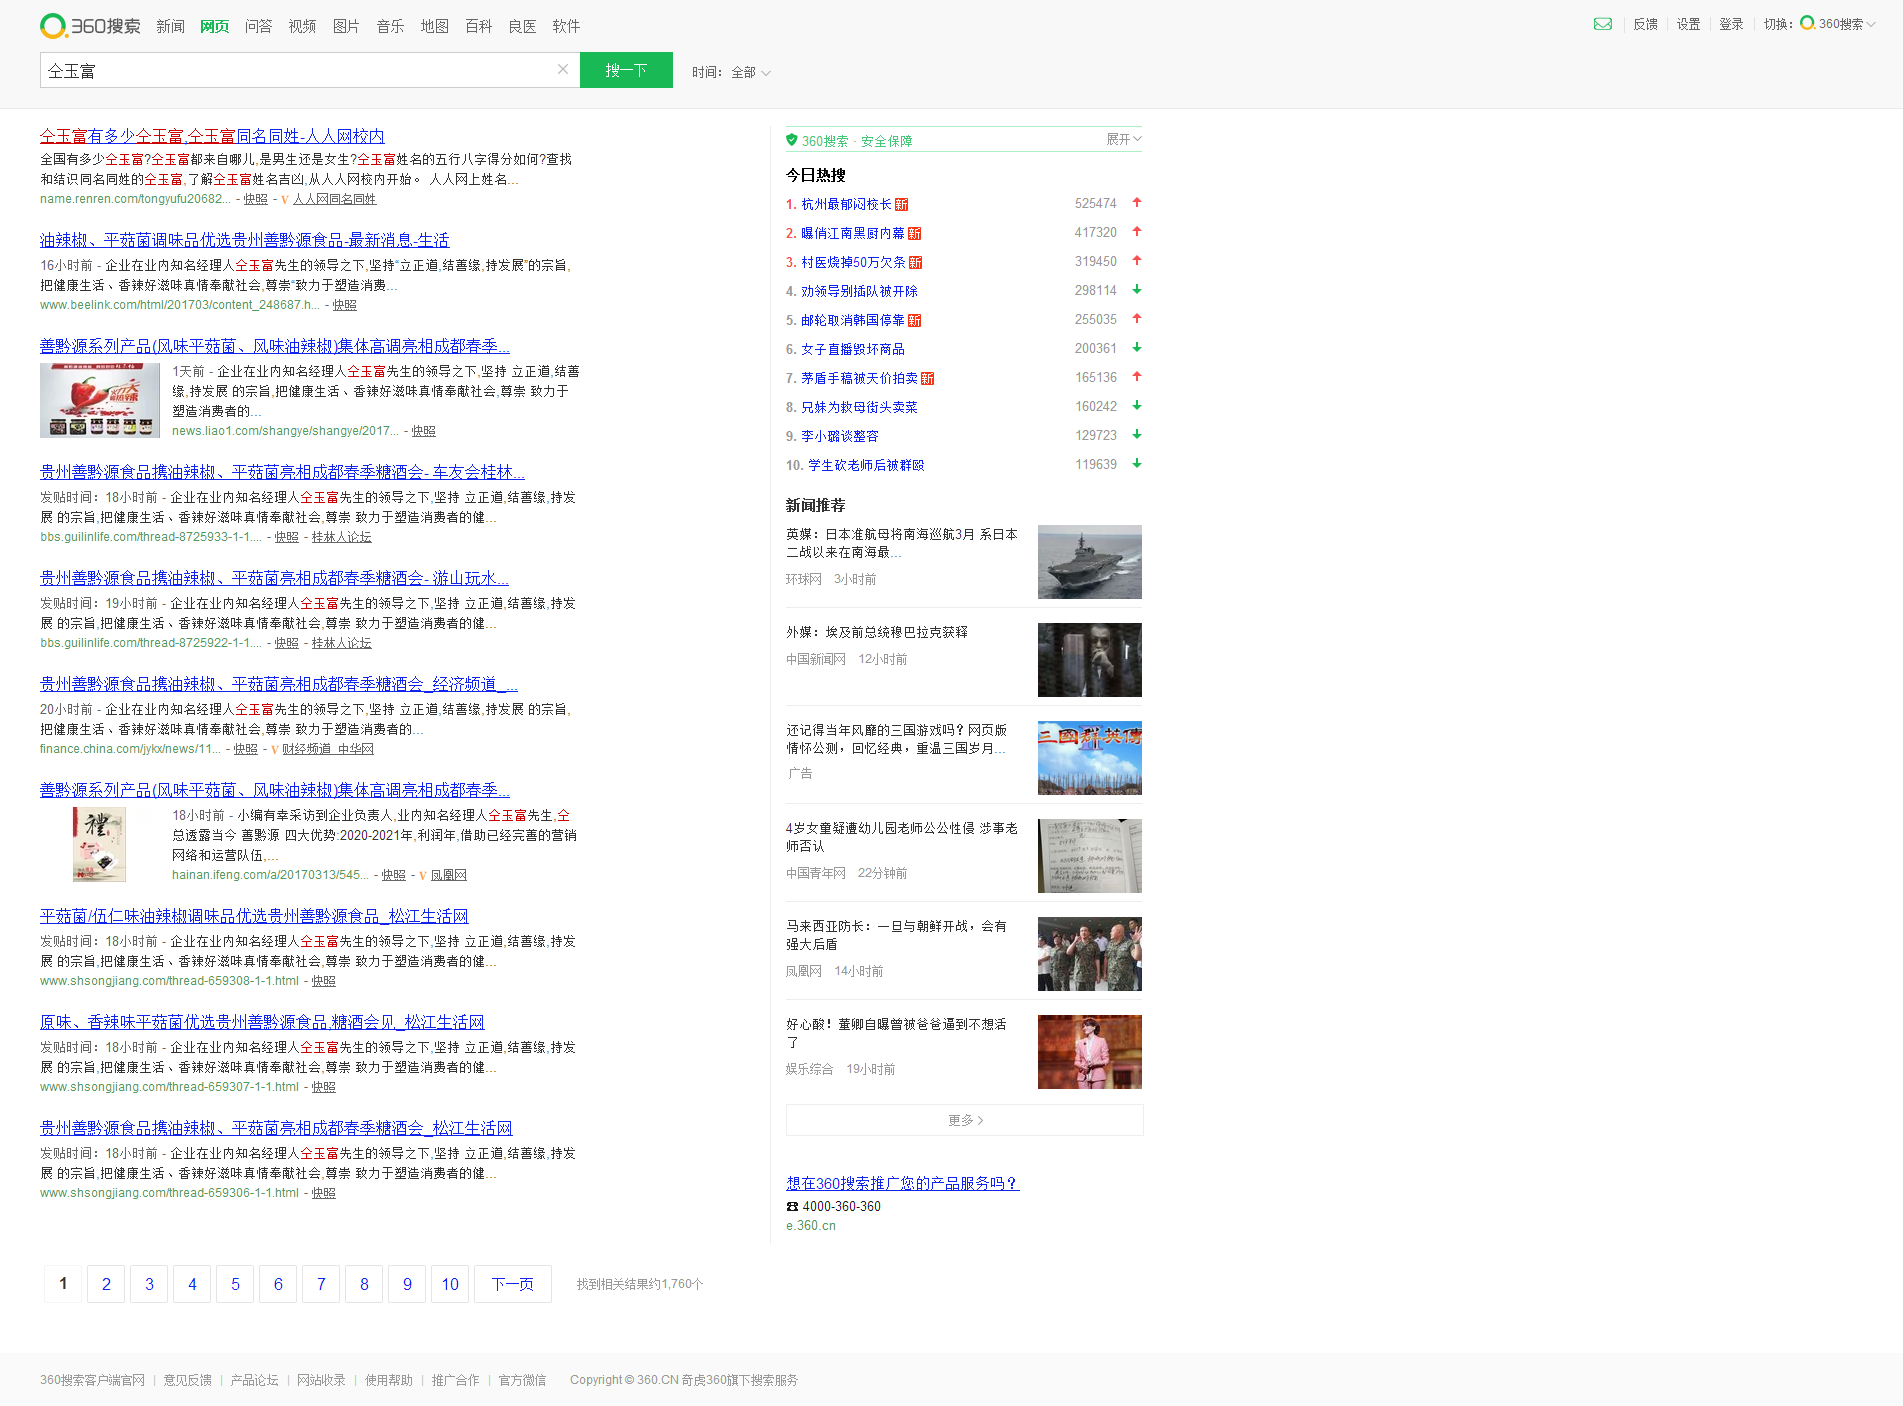Click the green down arrow for 劝领导别插队被开除
Viewport: 1903px width, 1406px height.
click(1137, 289)
